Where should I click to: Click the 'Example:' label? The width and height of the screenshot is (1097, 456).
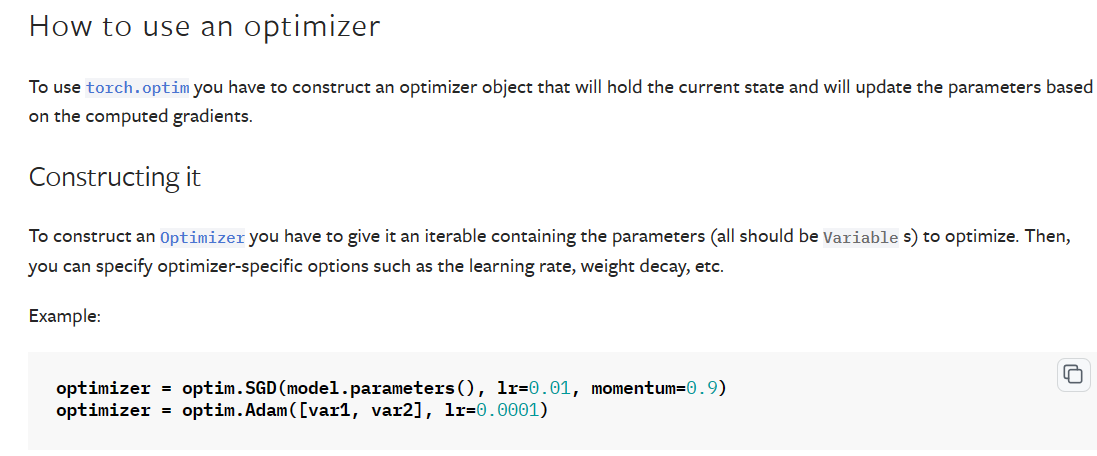point(65,316)
